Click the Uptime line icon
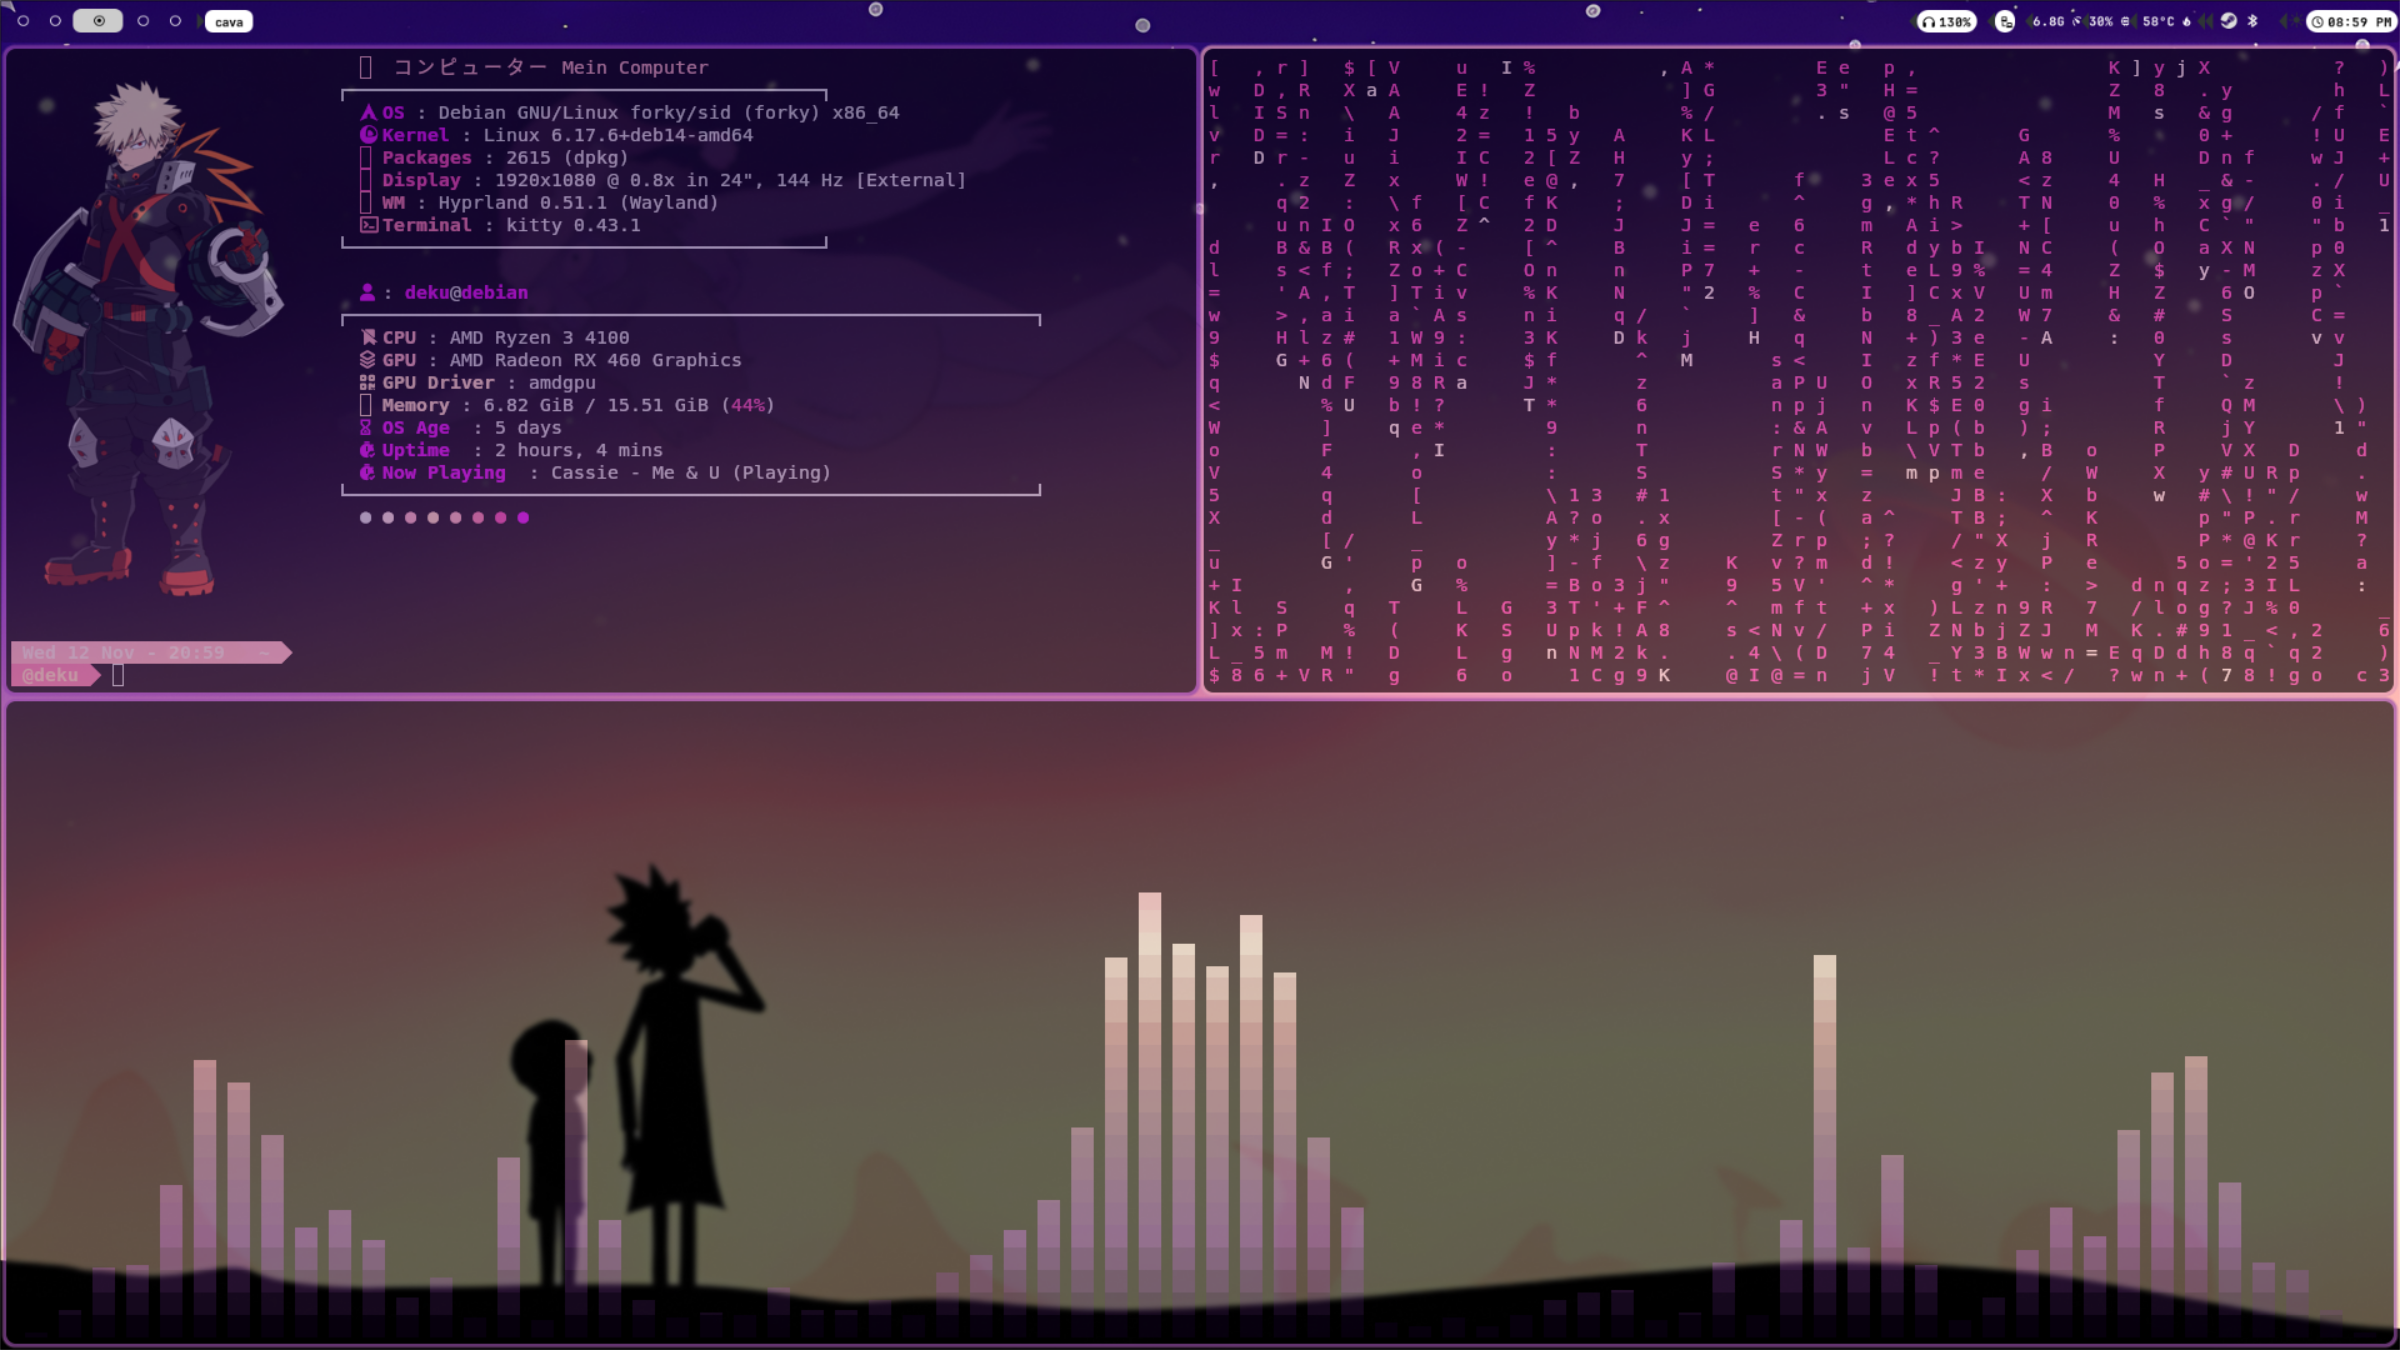 (x=368, y=450)
